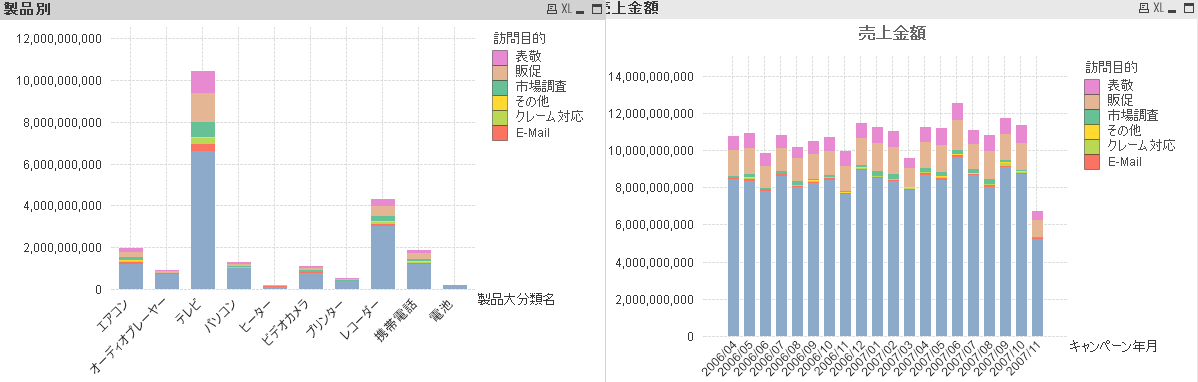Select the テレビ bar in product chart
This screenshot has width=1198, height=382.
[202, 180]
